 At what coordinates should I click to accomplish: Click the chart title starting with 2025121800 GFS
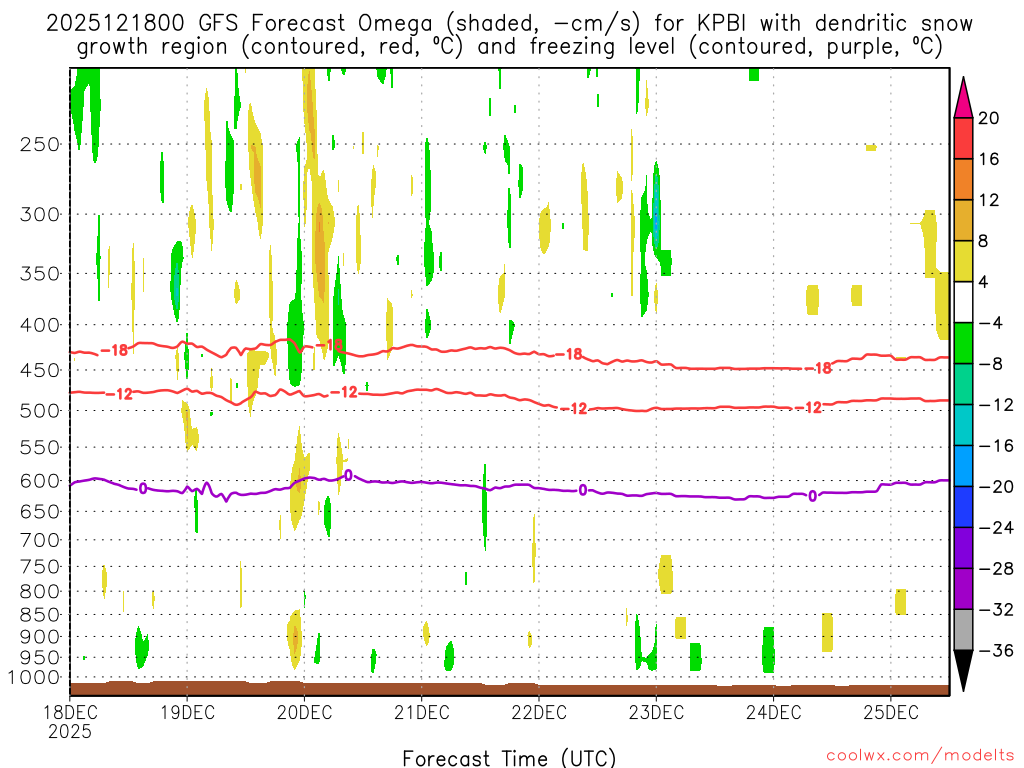[509, 35]
